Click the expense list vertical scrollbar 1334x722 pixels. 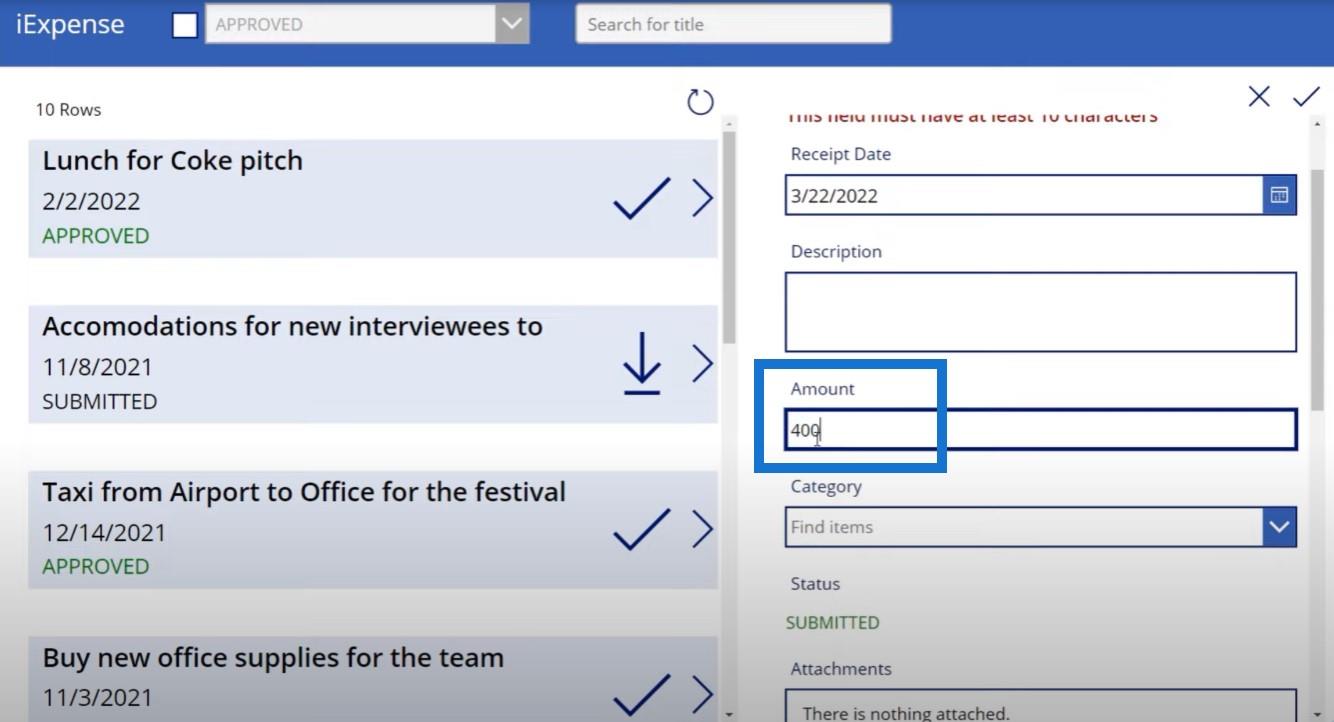click(x=728, y=237)
